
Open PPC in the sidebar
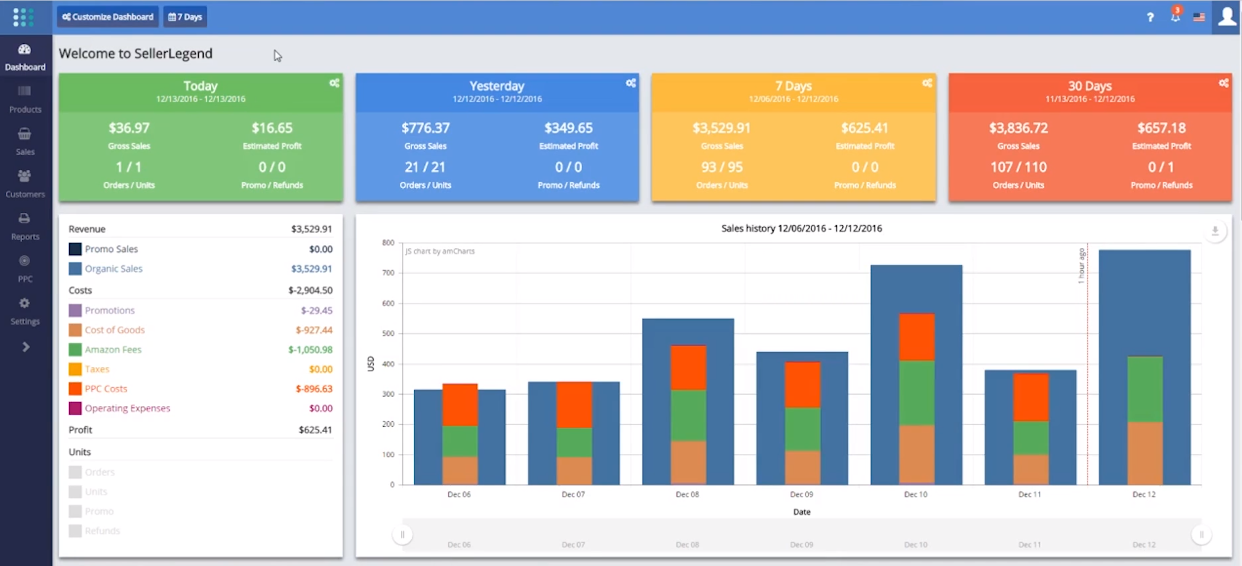pyautogui.click(x=25, y=269)
